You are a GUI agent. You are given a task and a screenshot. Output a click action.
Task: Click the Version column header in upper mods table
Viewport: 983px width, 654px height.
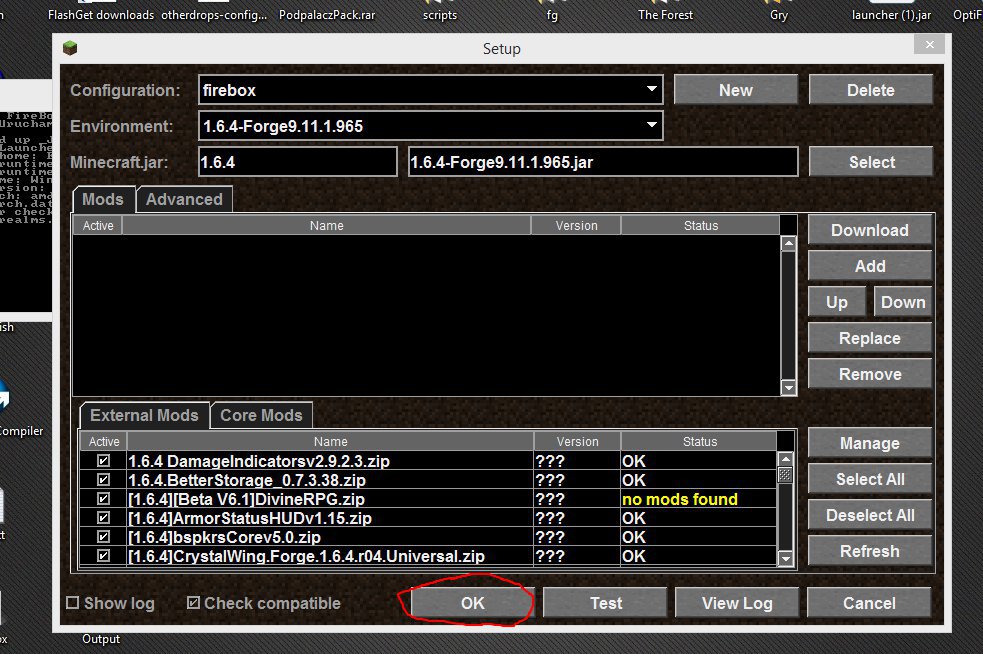(x=576, y=225)
